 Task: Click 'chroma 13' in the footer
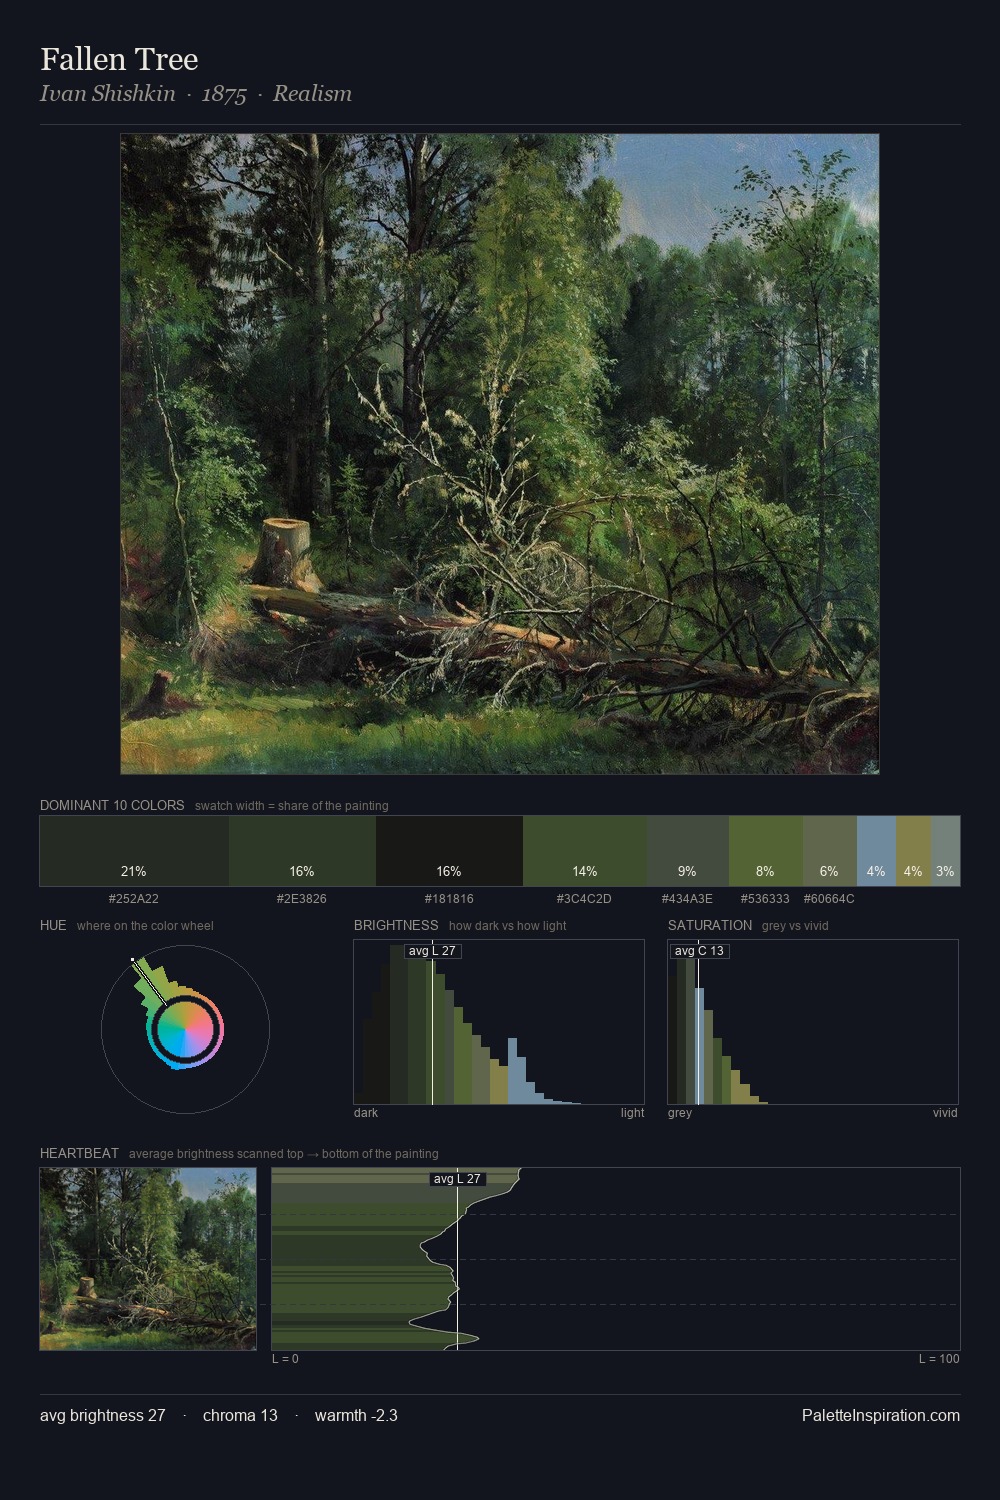(x=240, y=1415)
